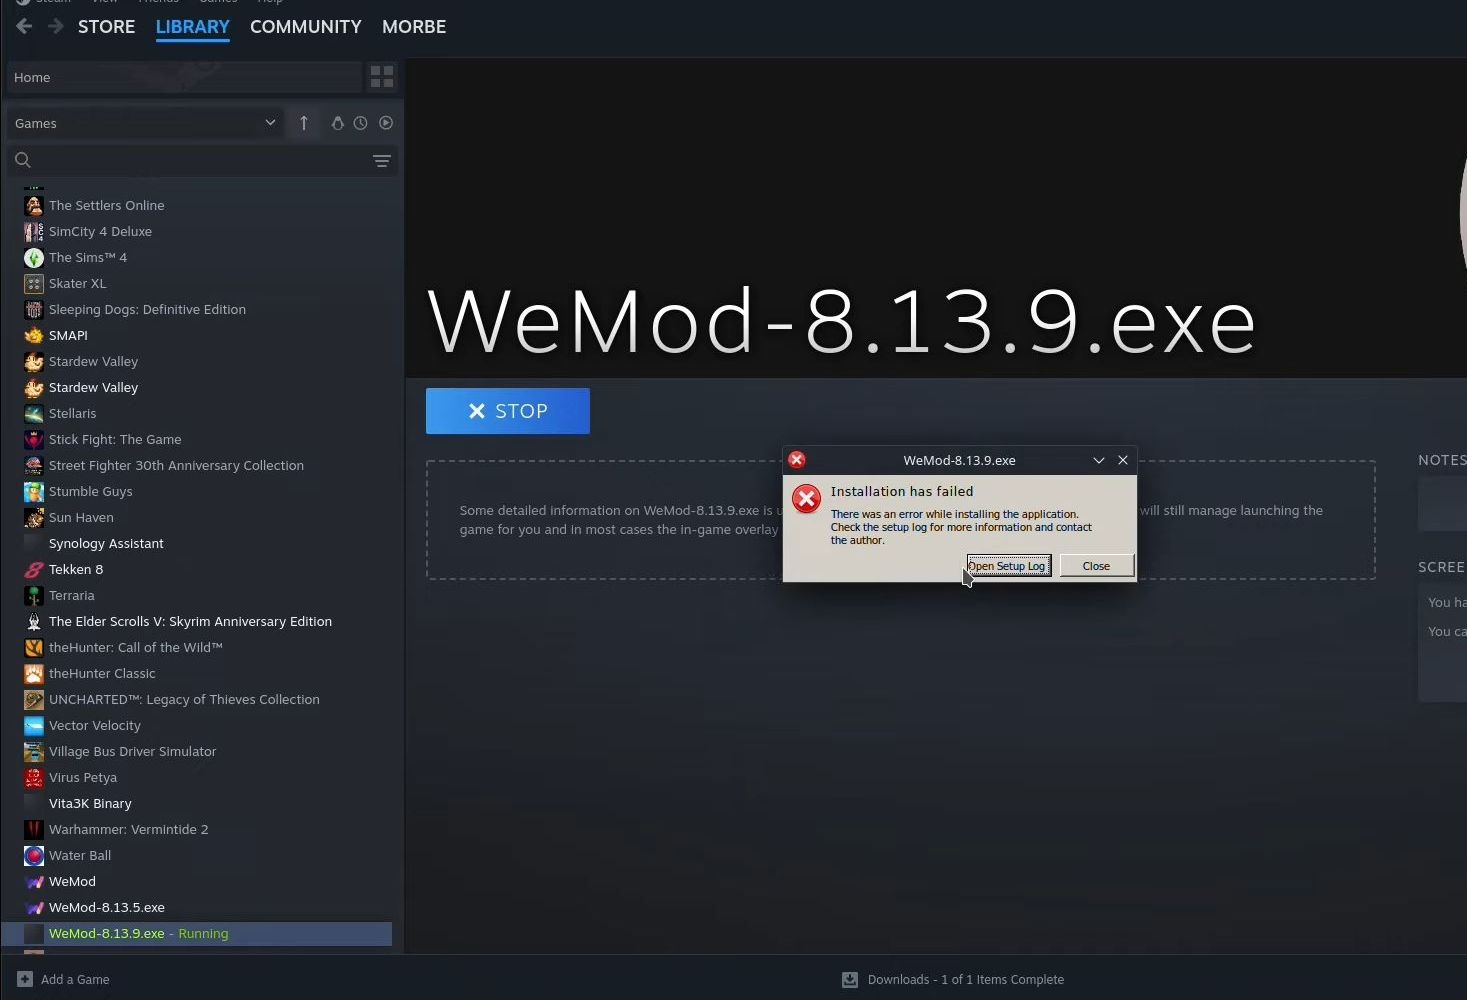Click Skater XL game icon
Viewport: 1467px width, 1000px height.
tap(34, 283)
